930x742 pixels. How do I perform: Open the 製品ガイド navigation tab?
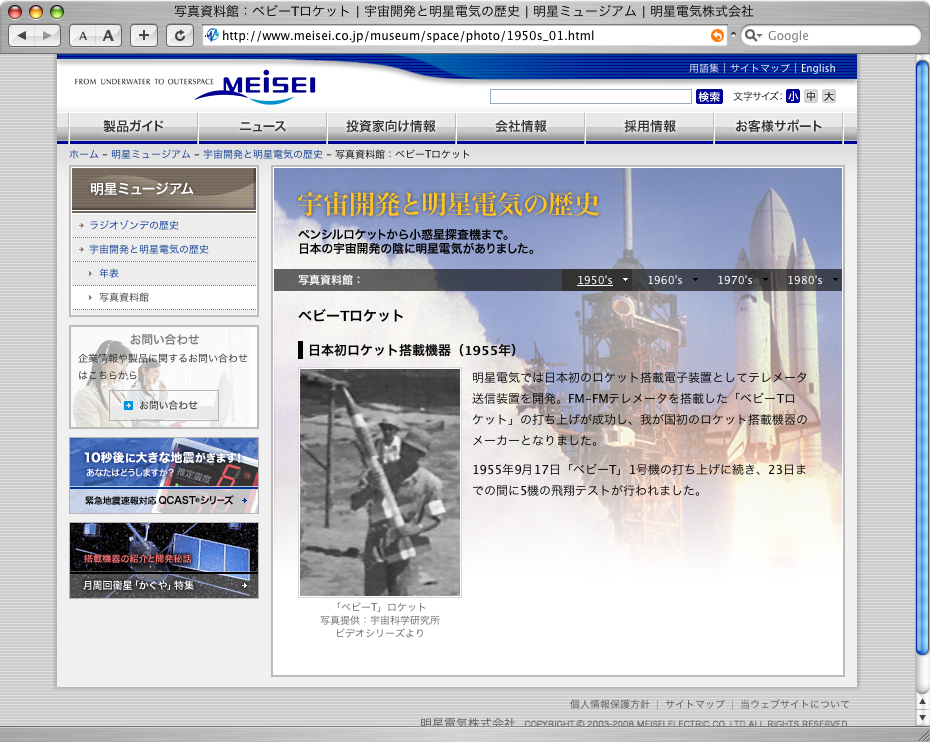[x=133, y=126]
